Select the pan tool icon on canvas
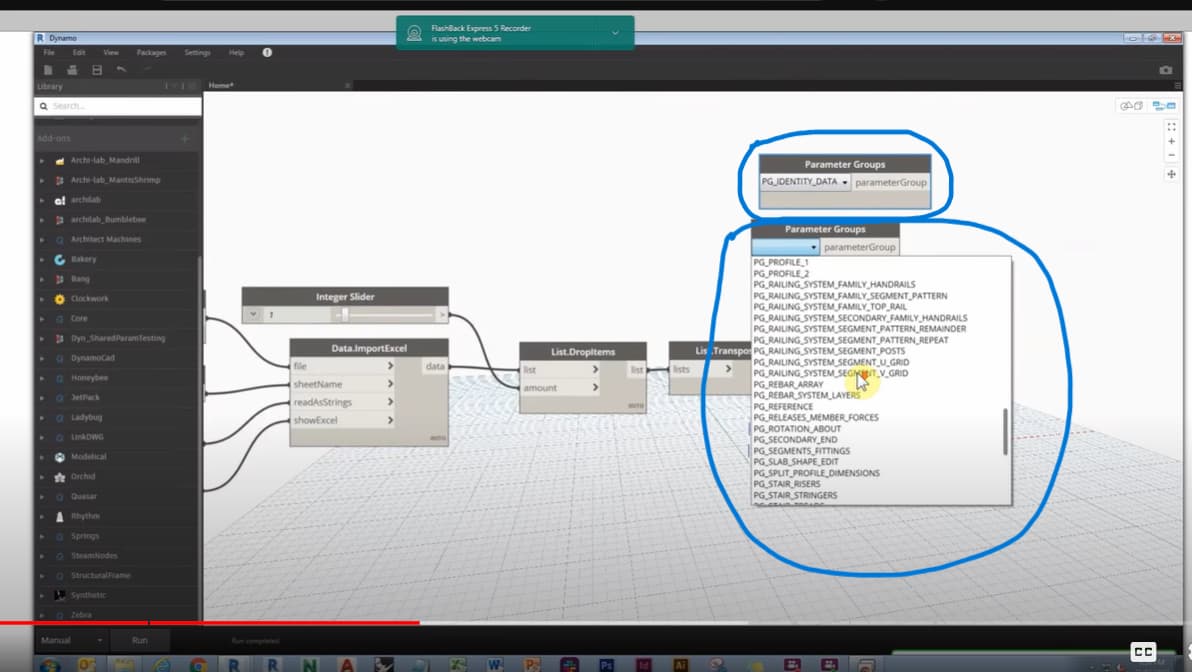Screen dimensions: 1192x672 [x=1171, y=174]
